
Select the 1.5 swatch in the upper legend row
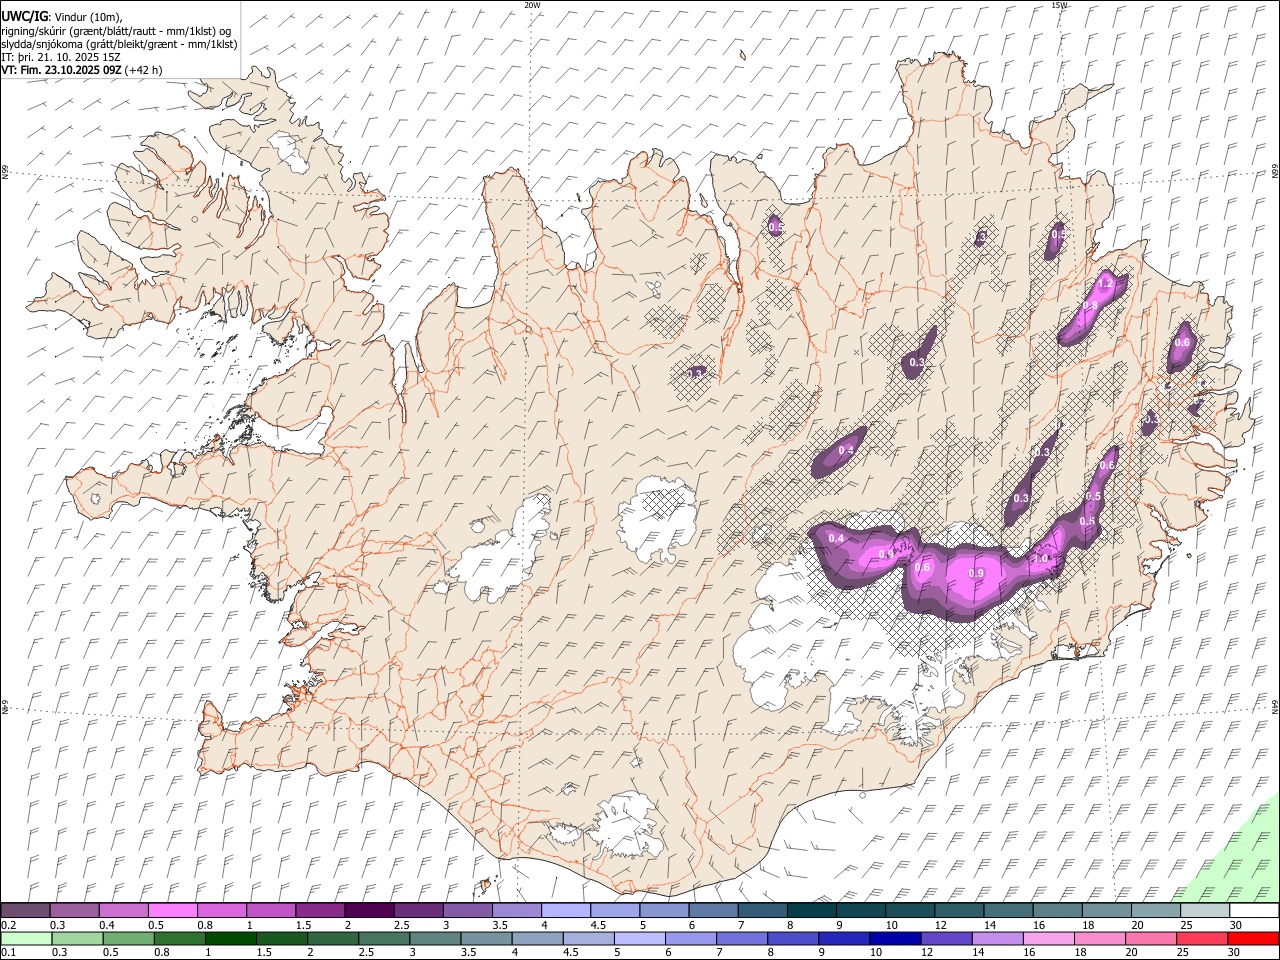point(319,911)
